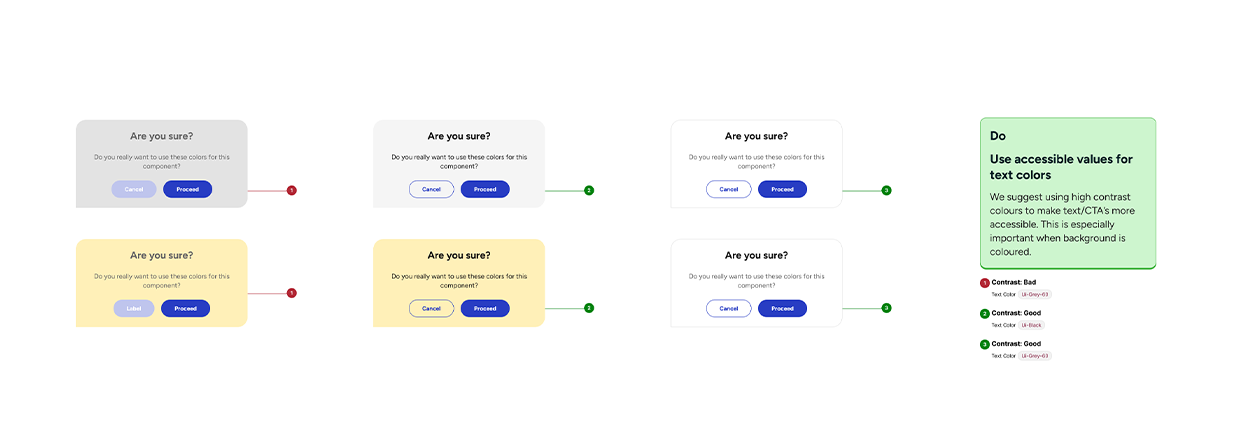Click Cancel in the upper white dialog
Image resolution: width=1250 pixels, height=448 pixels.
pos(728,189)
